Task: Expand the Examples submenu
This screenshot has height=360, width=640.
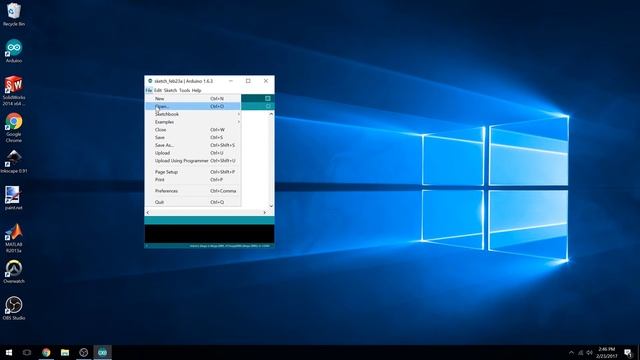Action: 193,122
